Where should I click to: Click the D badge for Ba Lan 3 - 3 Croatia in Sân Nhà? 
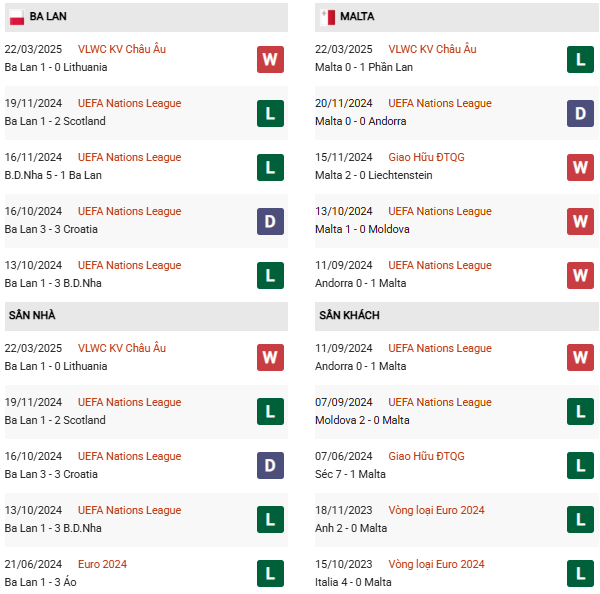pos(270,465)
